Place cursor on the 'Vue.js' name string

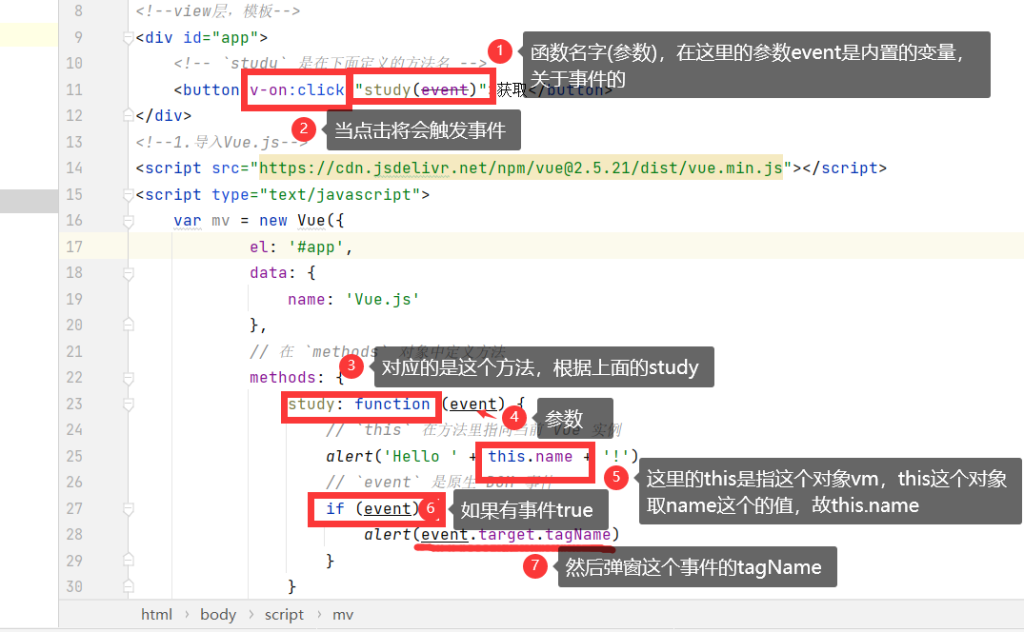tap(380, 298)
